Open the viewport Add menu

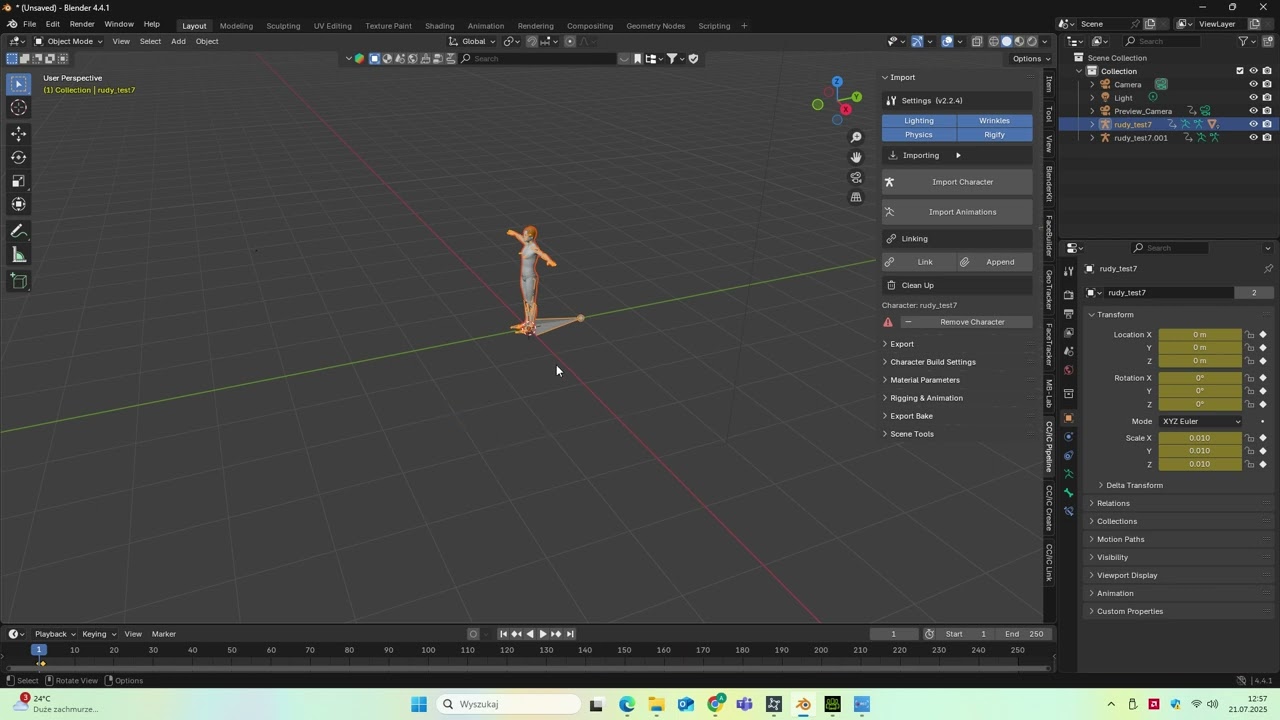tap(178, 41)
